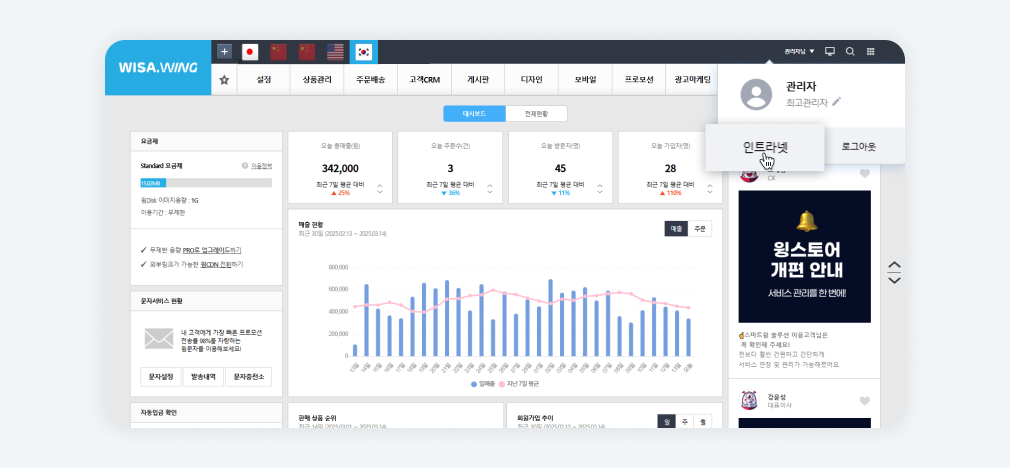Click the 45 visitors value

coord(560,169)
